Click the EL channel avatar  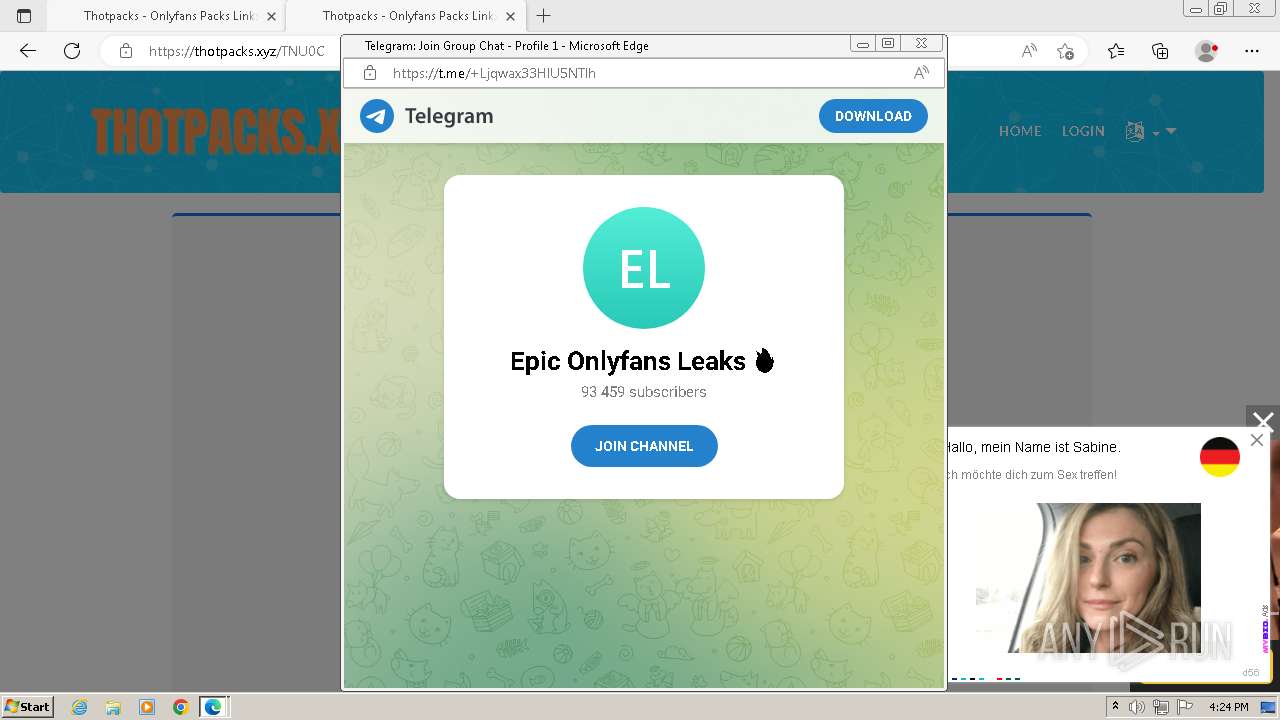(x=644, y=268)
